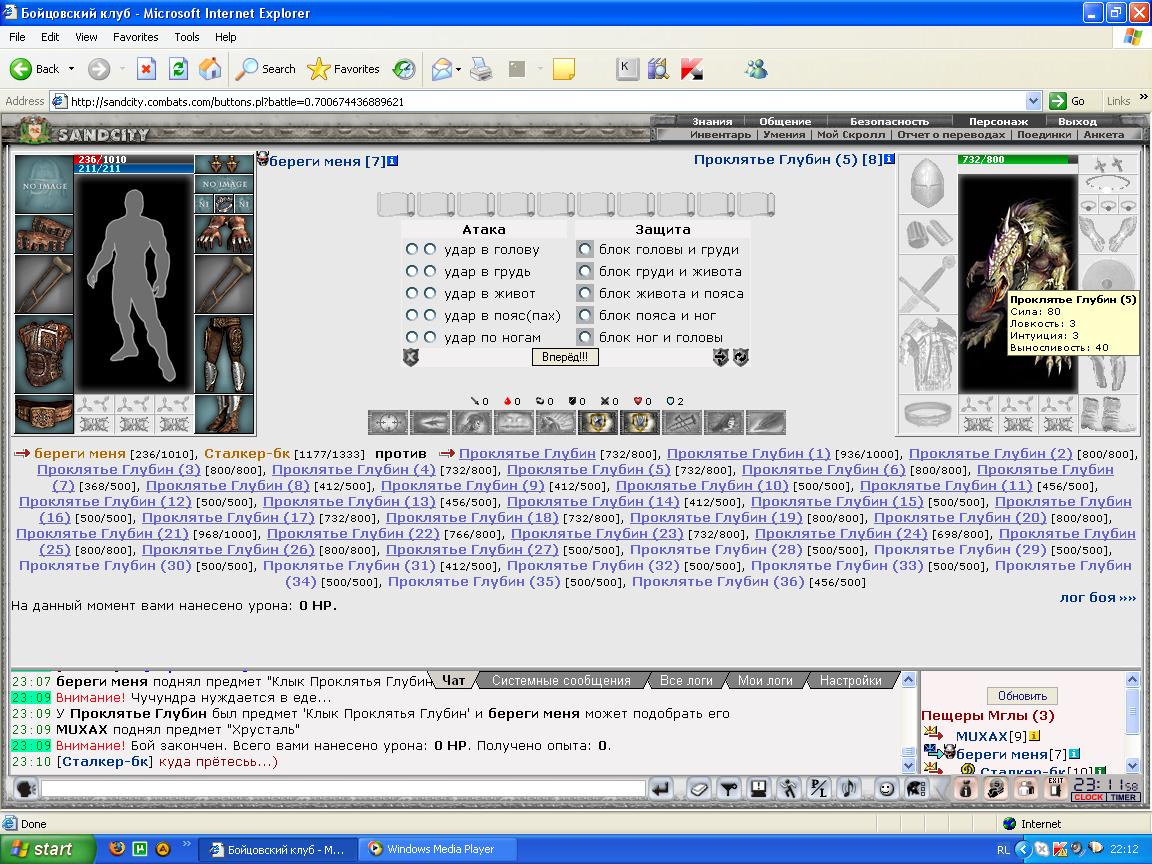Use the arrow-shaped skill icon
The width and height of the screenshot is (1152, 864).
coord(430,422)
